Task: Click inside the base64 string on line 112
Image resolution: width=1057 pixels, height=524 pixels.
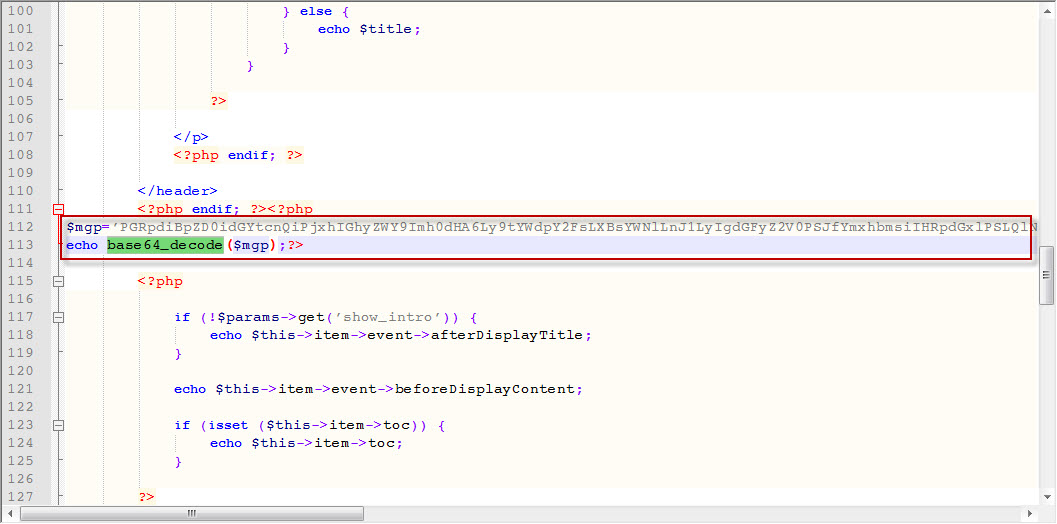Action: point(576,227)
